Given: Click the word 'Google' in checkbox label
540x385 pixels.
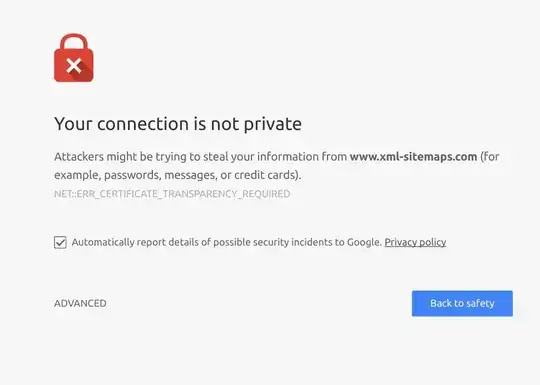Looking at the screenshot, I should [363, 242].
